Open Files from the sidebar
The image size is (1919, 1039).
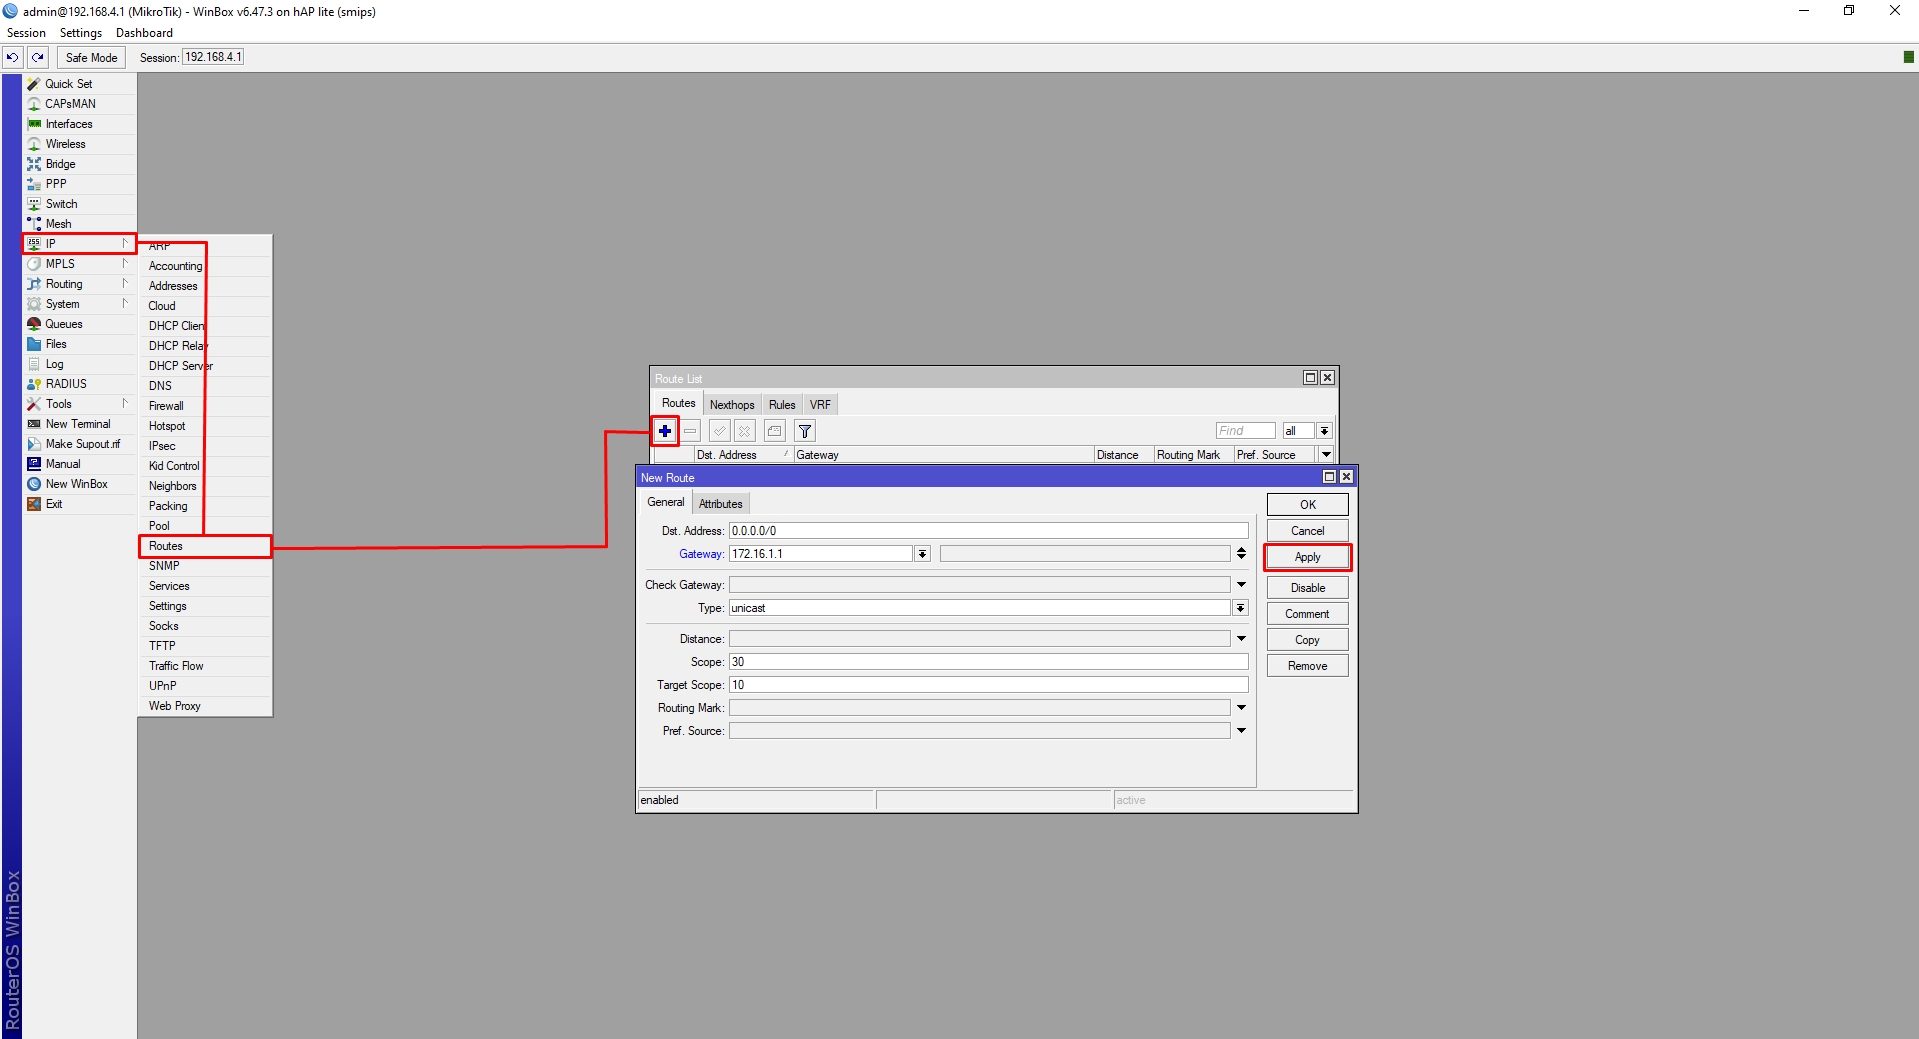(79, 344)
